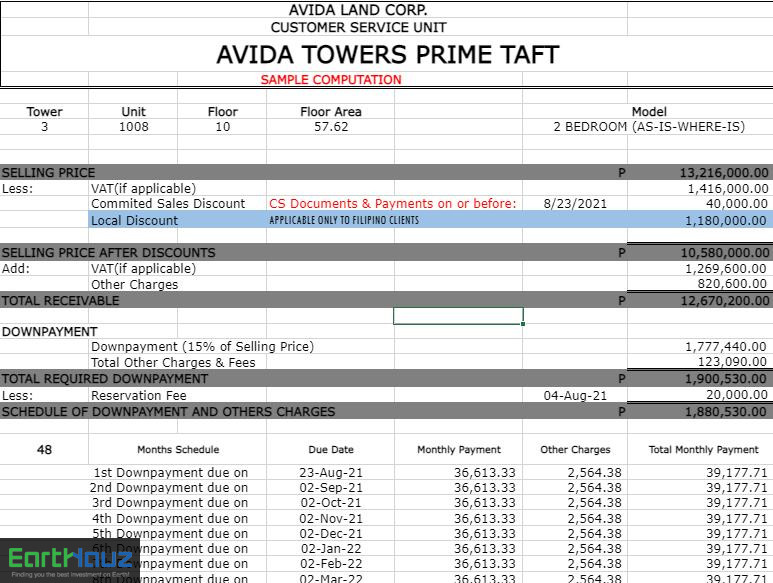Click the Monthly Payment column header
This screenshot has height=583, width=773.
(x=458, y=449)
